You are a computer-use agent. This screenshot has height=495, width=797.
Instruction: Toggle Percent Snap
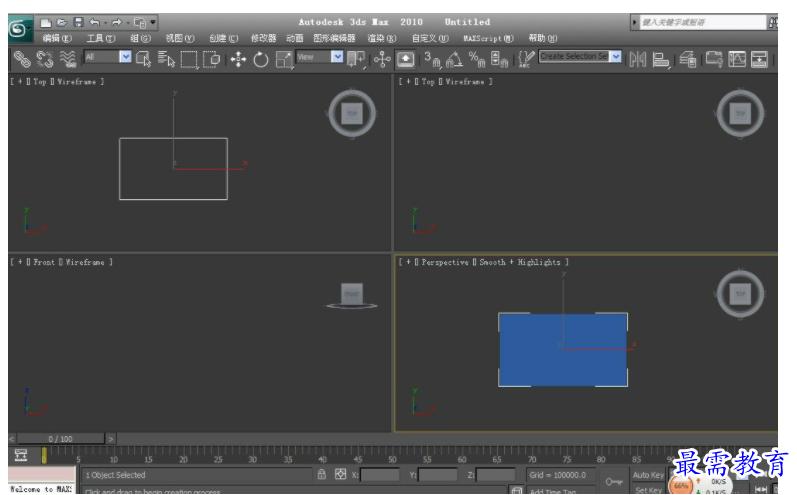tap(477, 59)
